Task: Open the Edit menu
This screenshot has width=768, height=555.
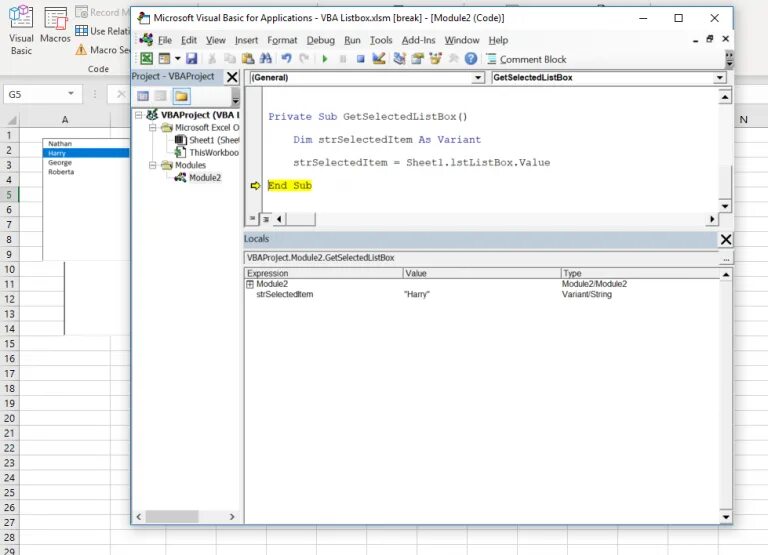Action: 189,40
